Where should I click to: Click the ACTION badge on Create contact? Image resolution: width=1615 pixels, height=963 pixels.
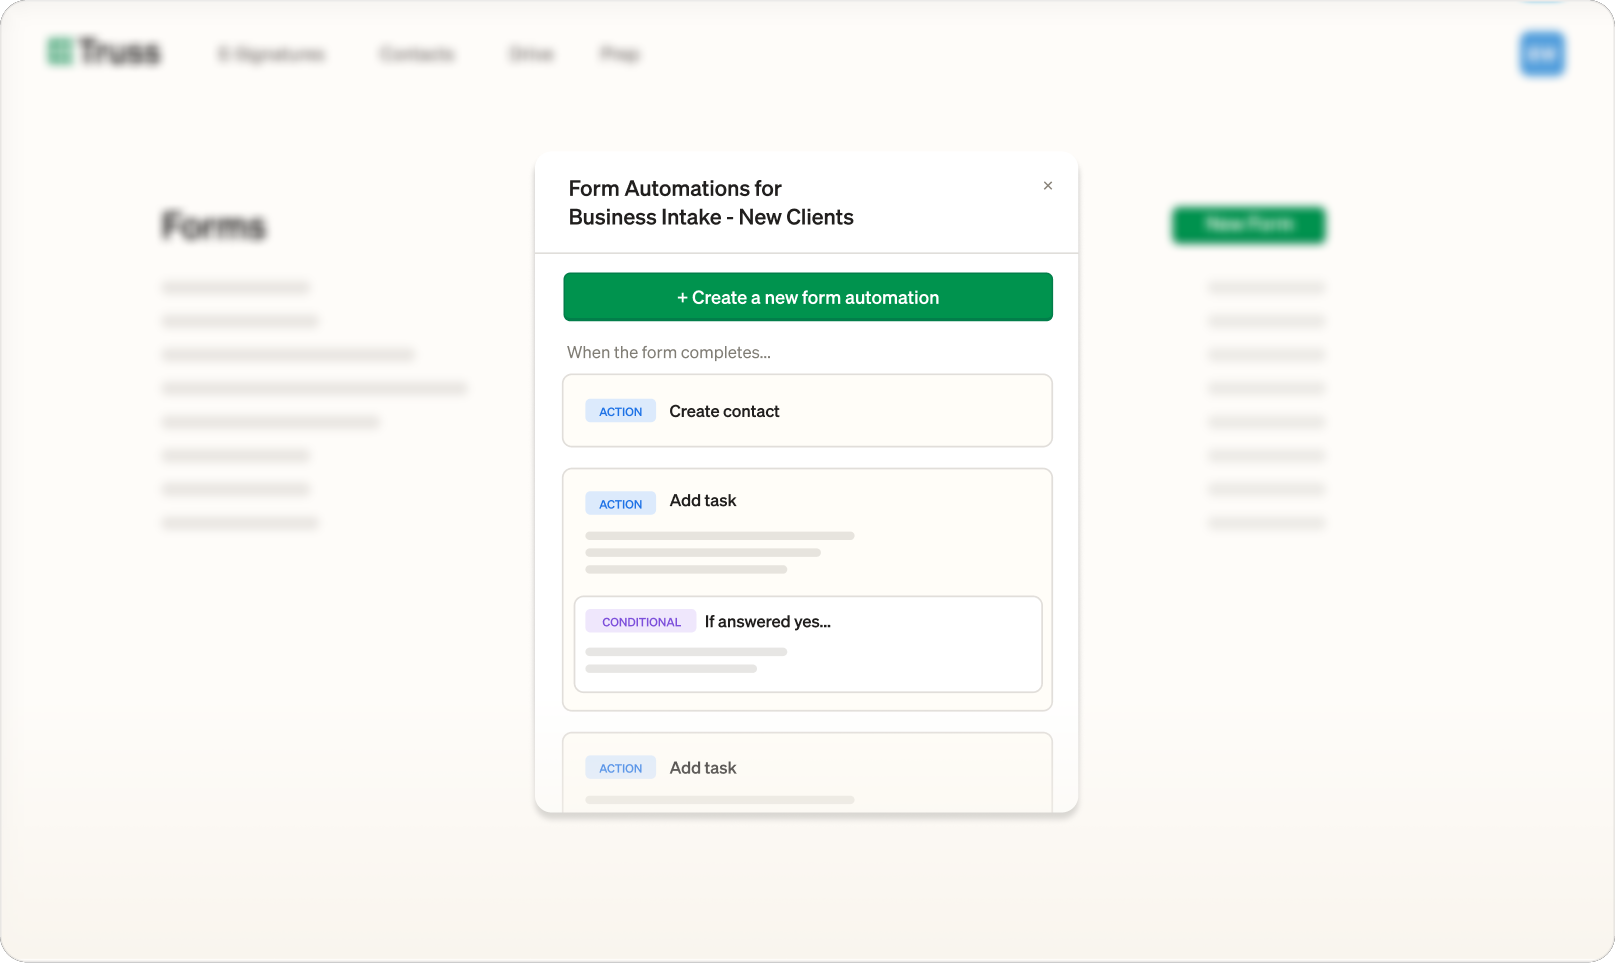pos(620,411)
